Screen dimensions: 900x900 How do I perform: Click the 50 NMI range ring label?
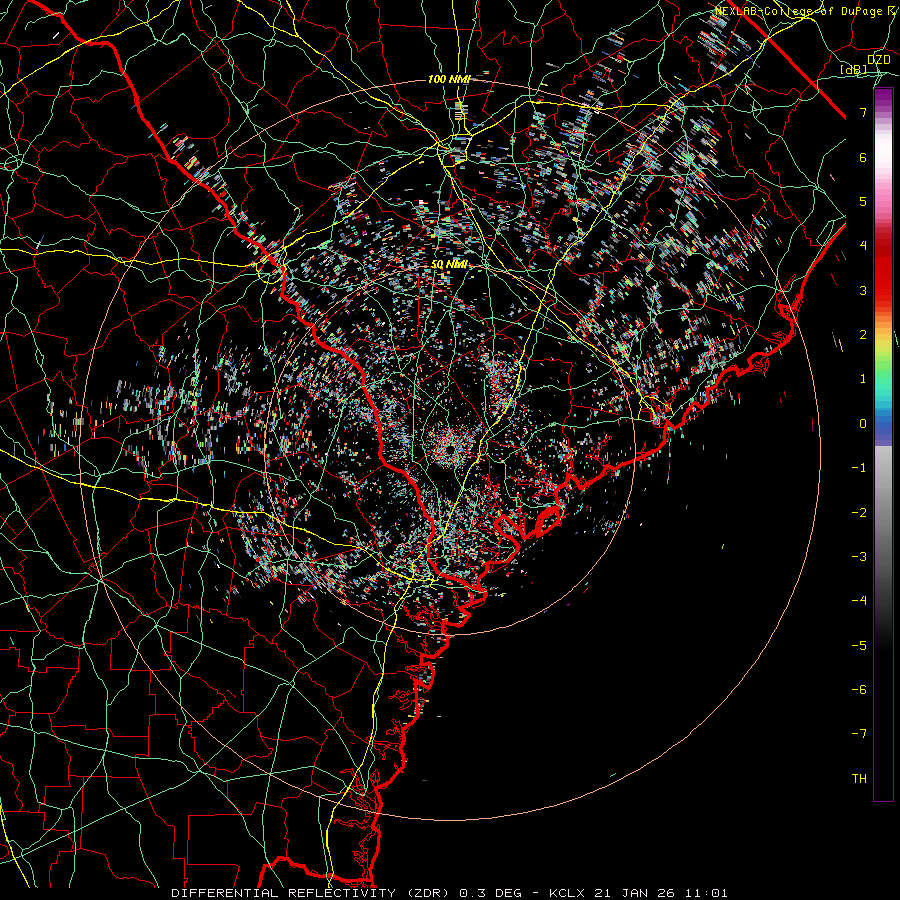pos(449,265)
